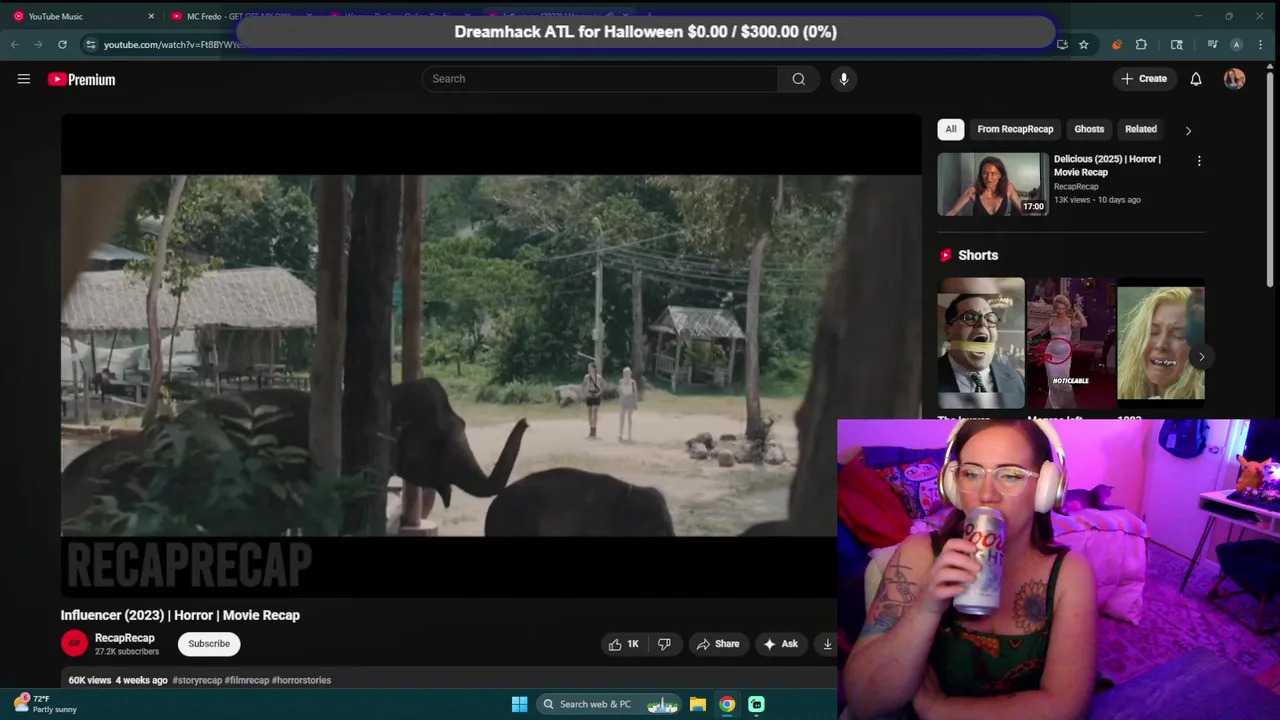
Task: Click the #horrorstories hashtag
Action: (x=301, y=680)
